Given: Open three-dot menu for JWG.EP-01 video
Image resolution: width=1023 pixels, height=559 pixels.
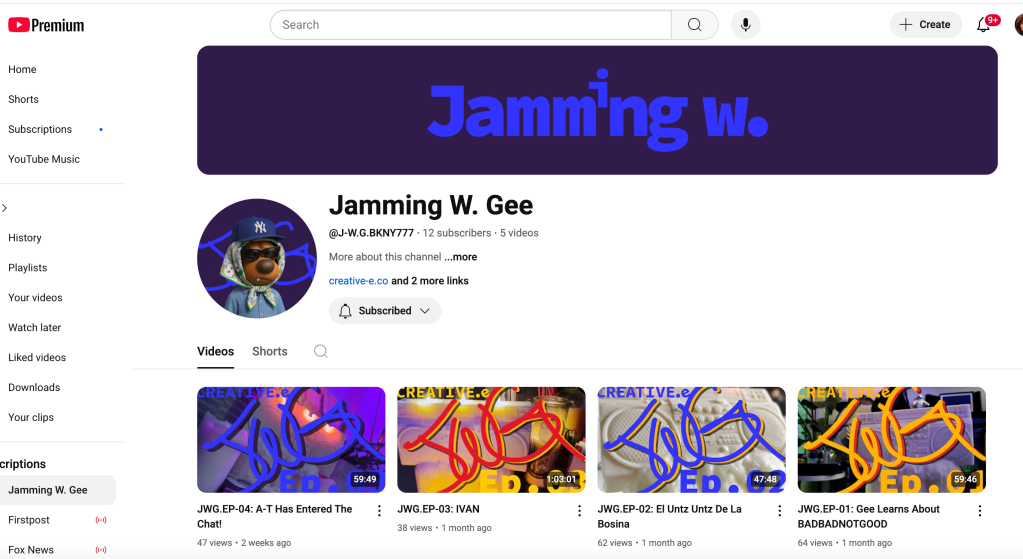Looking at the screenshot, I should tap(979, 511).
